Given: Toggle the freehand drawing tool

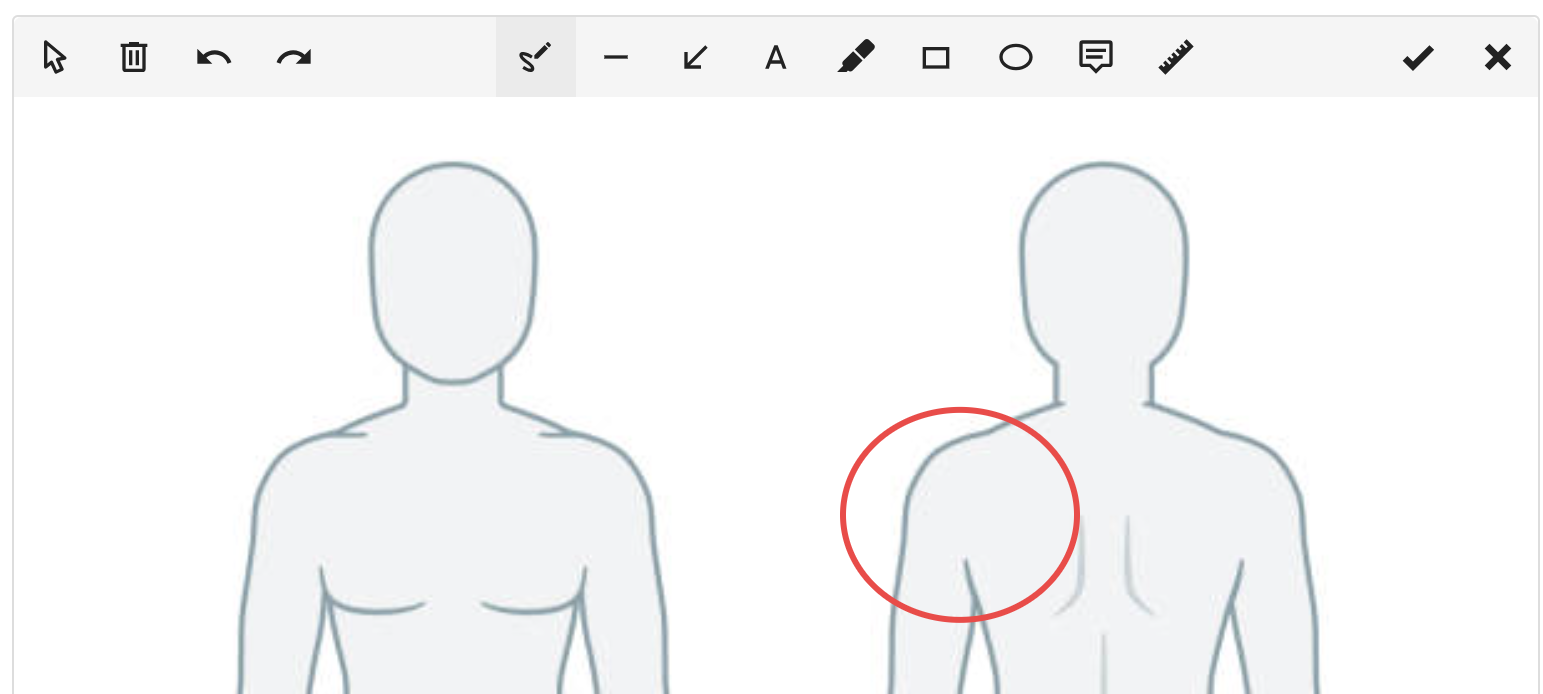Looking at the screenshot, I should coord(536,58).
